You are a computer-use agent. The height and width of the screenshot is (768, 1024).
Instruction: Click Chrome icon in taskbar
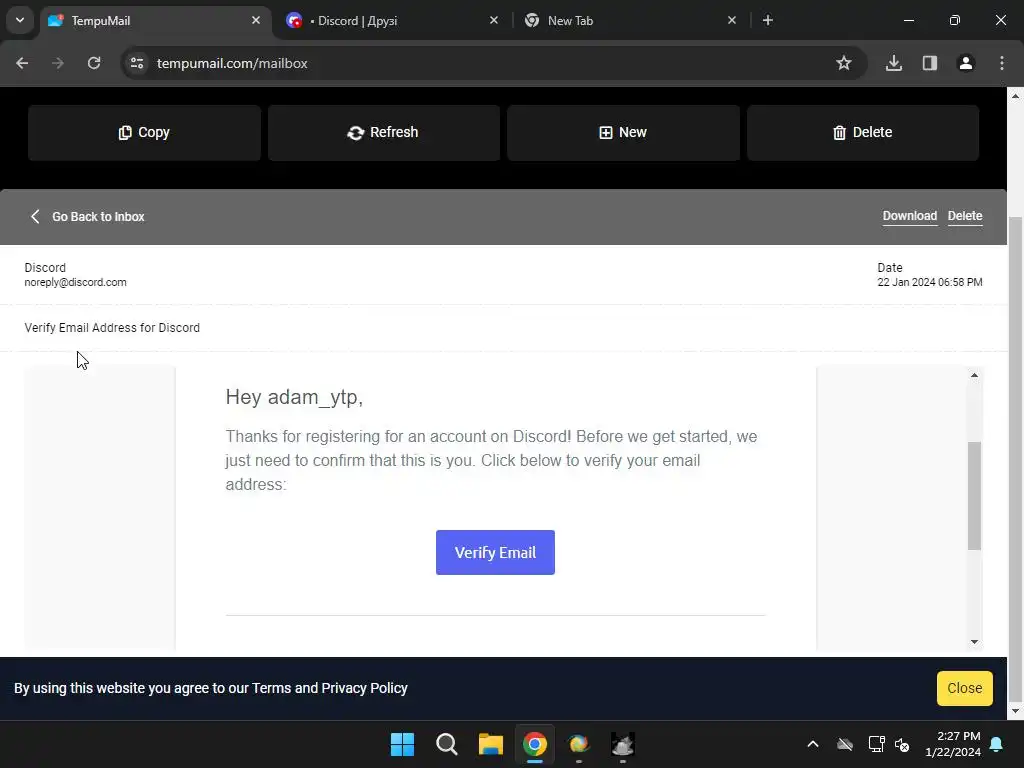[x=535, y=744]
